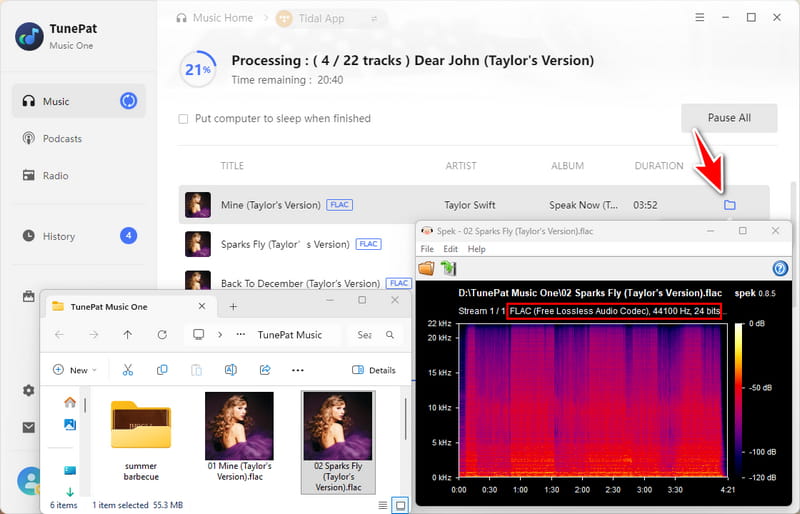Switch Explorer to details list view icon
The width and height of the screenshot is (800, 514).
[x=383, y=505]
